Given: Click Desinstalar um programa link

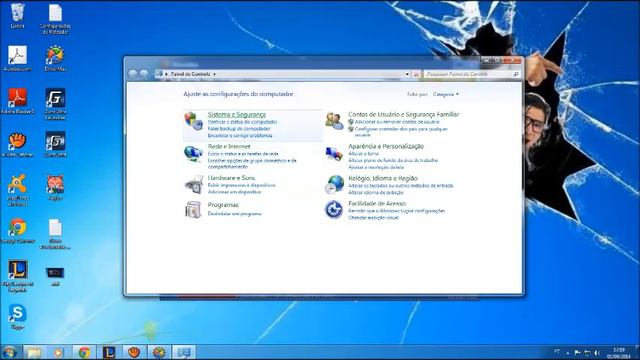Looking at the screenshot, I should tap(235, 214).
